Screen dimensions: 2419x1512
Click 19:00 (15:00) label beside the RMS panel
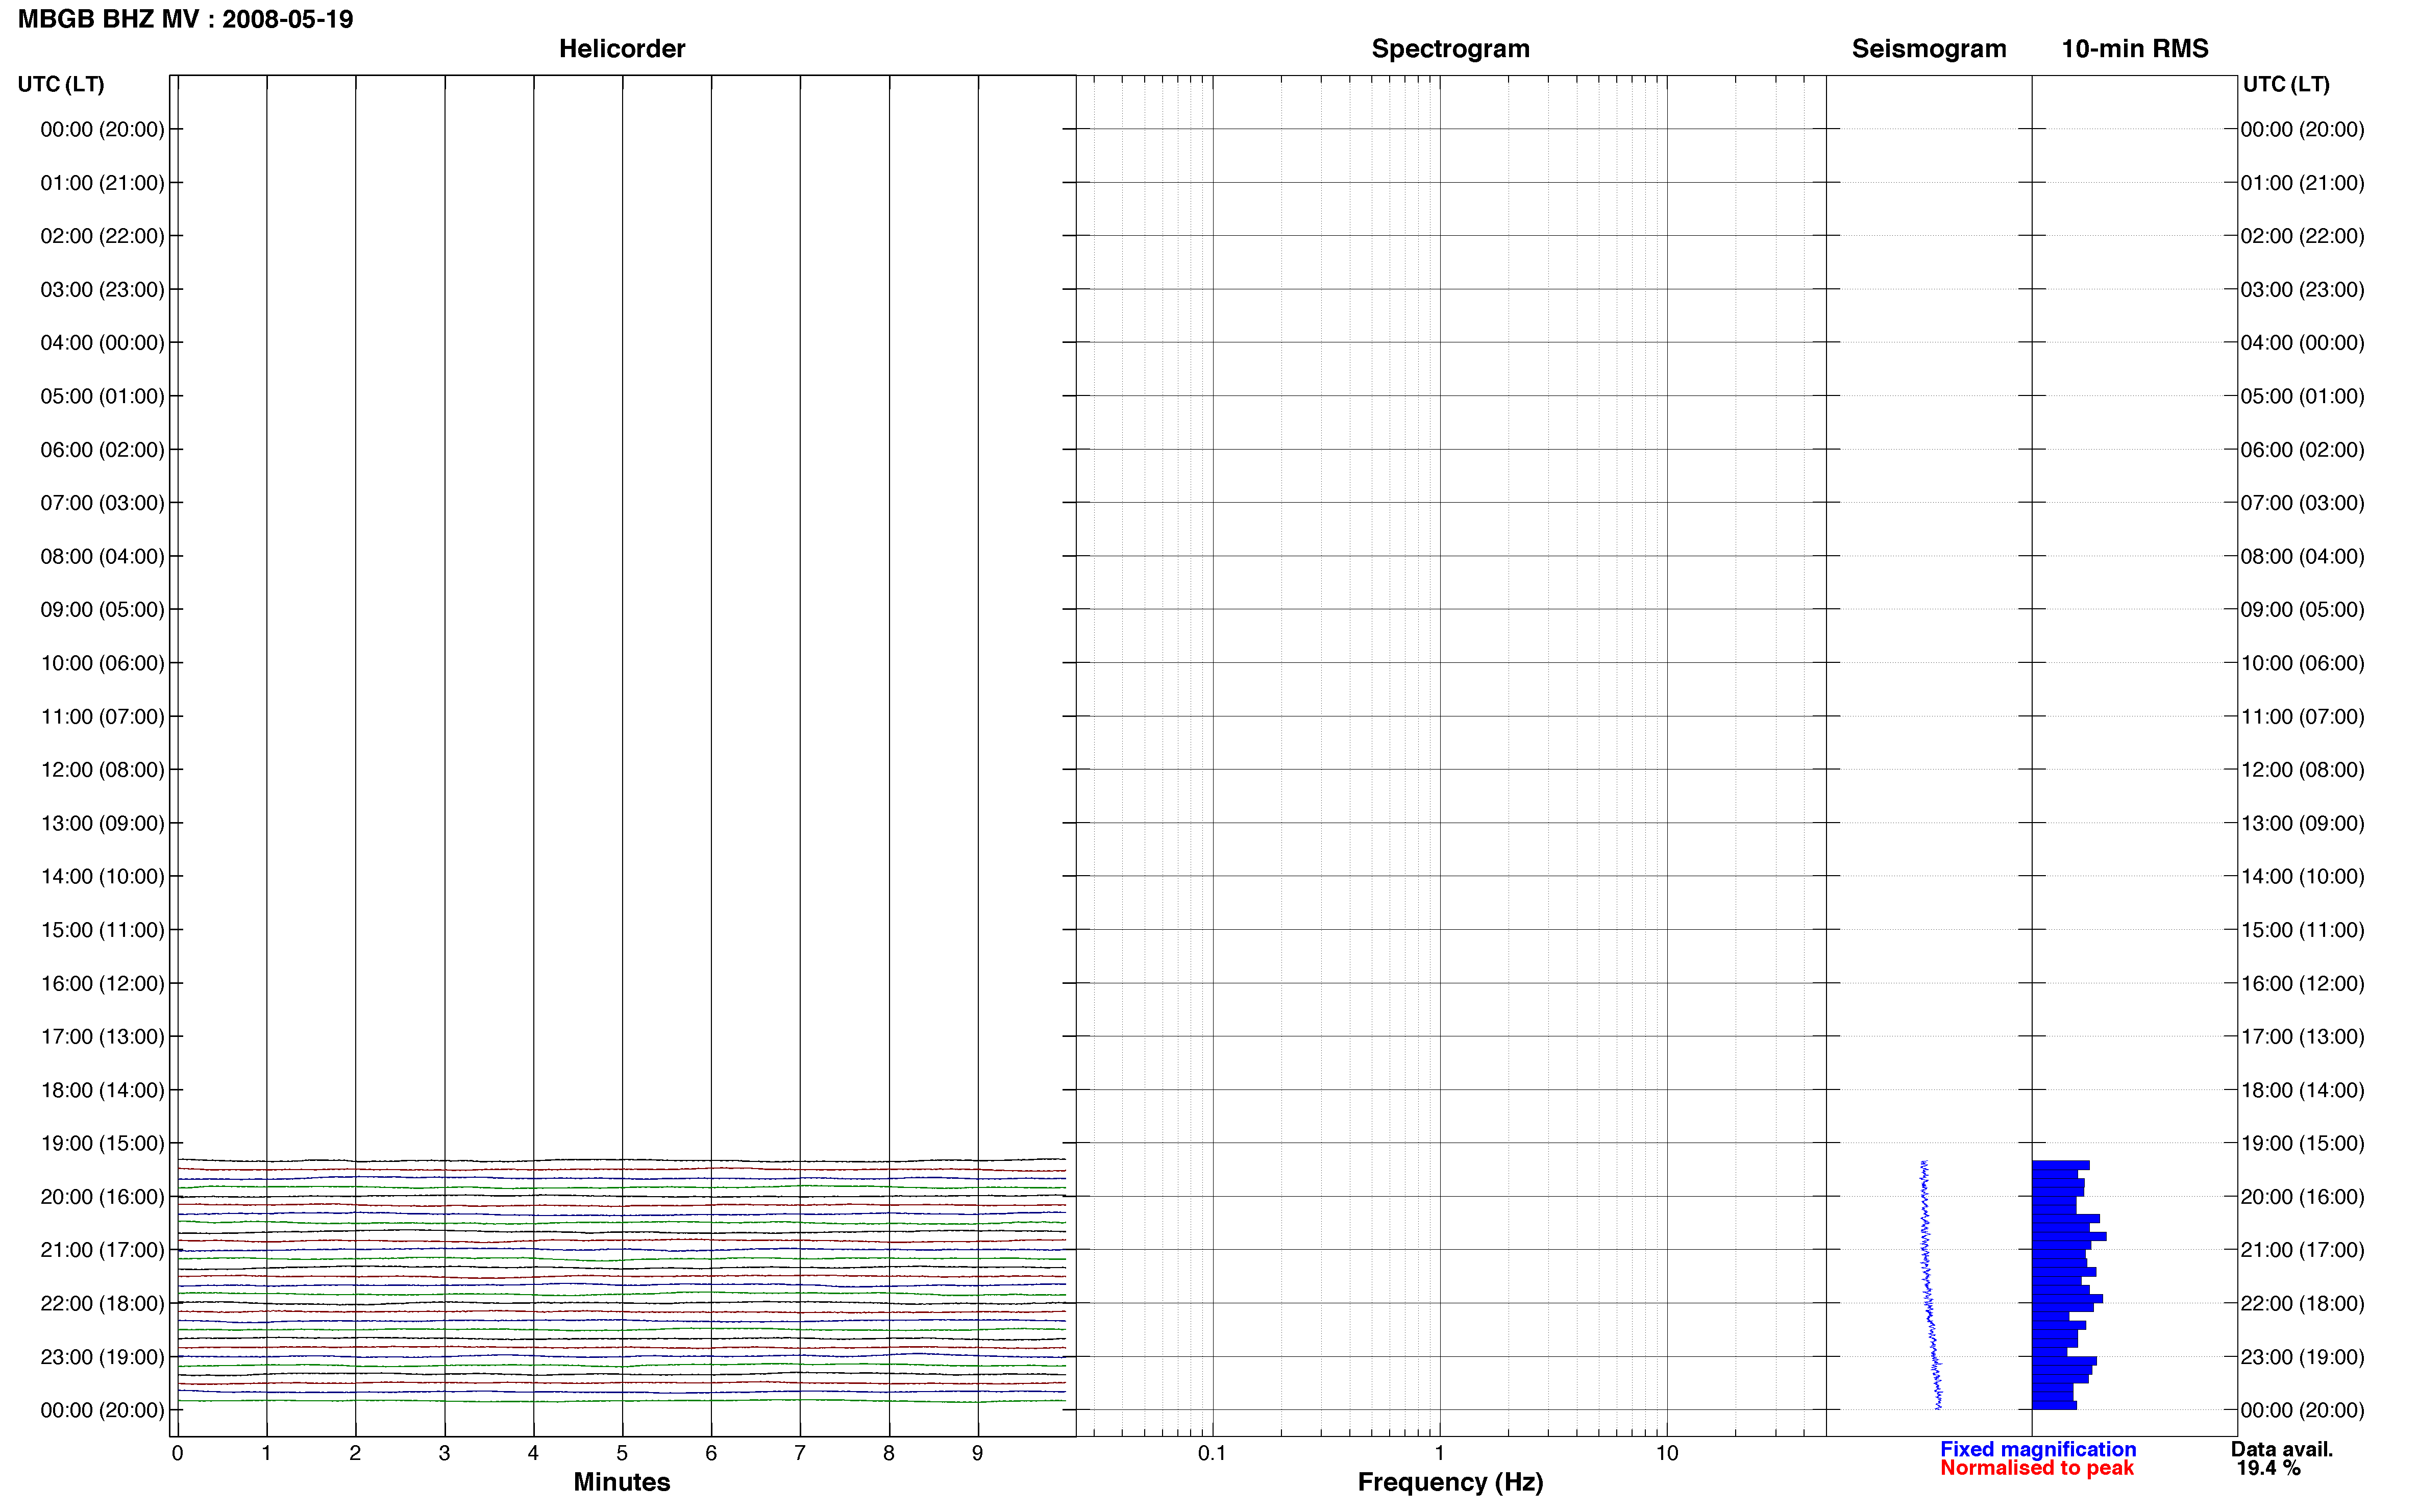[2302, 1144]
